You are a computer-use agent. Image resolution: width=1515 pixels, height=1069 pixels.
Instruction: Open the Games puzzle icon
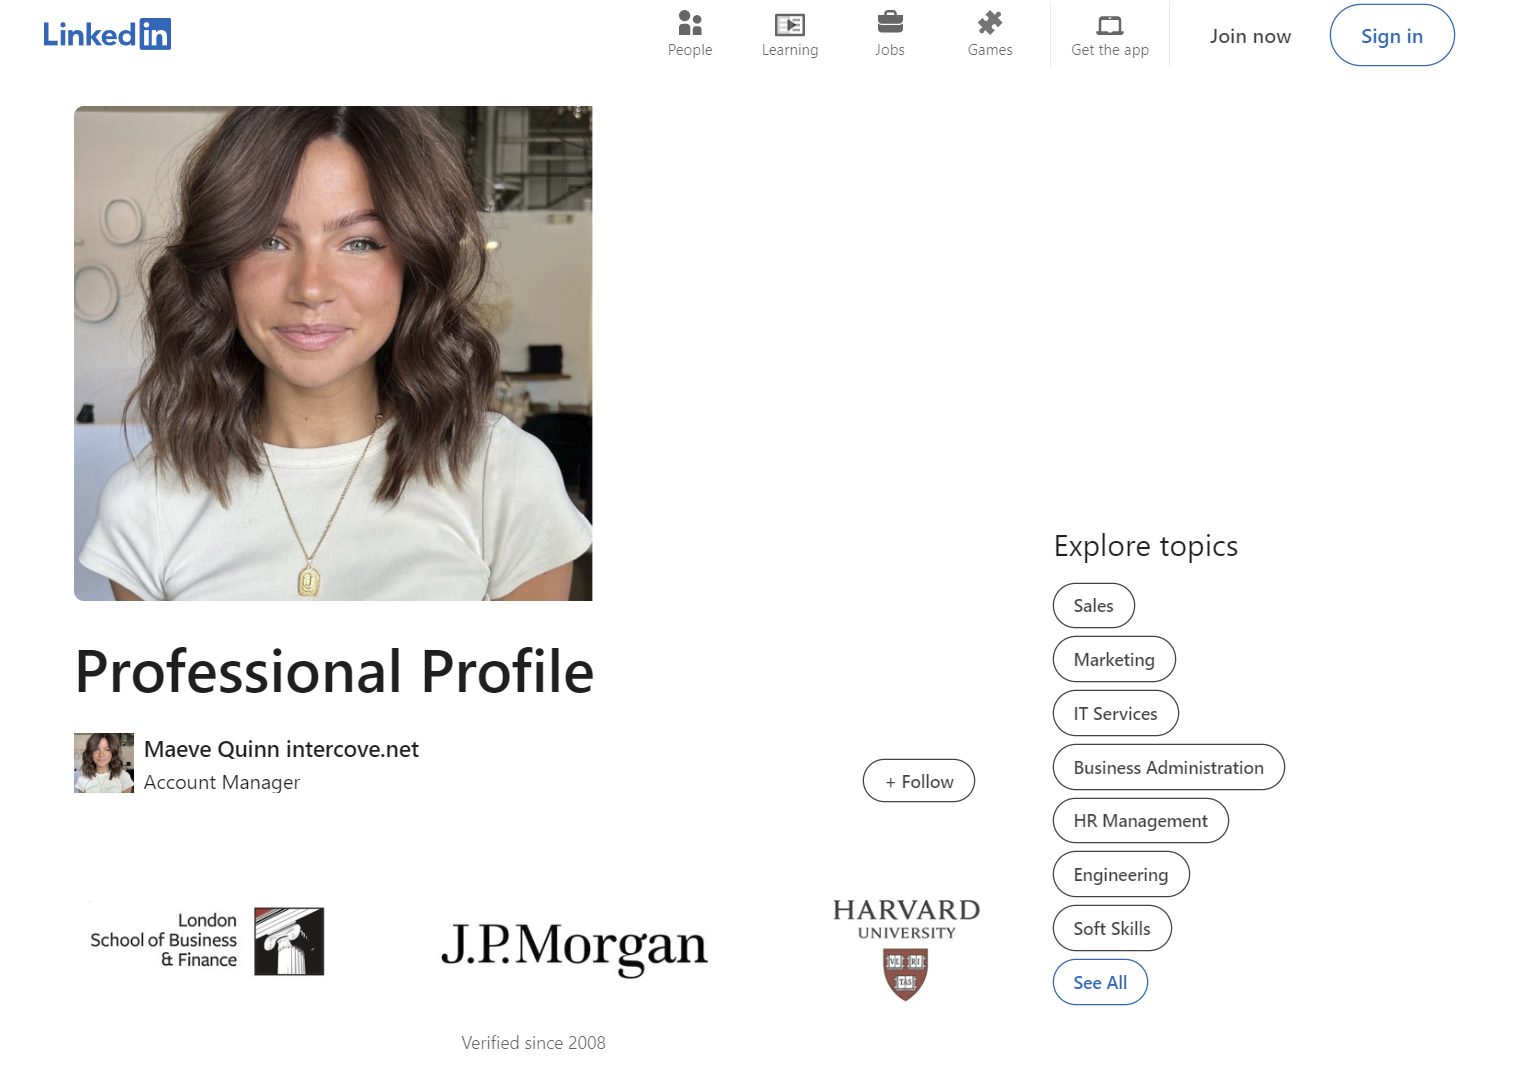pyautogui.click(x=990, y=23)
